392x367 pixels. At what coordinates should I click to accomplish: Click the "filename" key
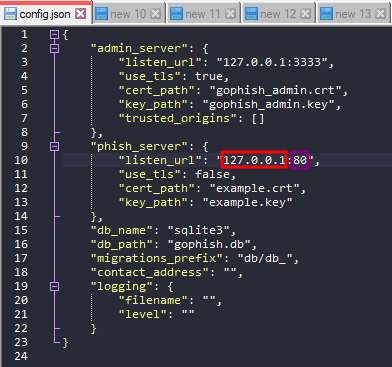click(x=153, y=300)
